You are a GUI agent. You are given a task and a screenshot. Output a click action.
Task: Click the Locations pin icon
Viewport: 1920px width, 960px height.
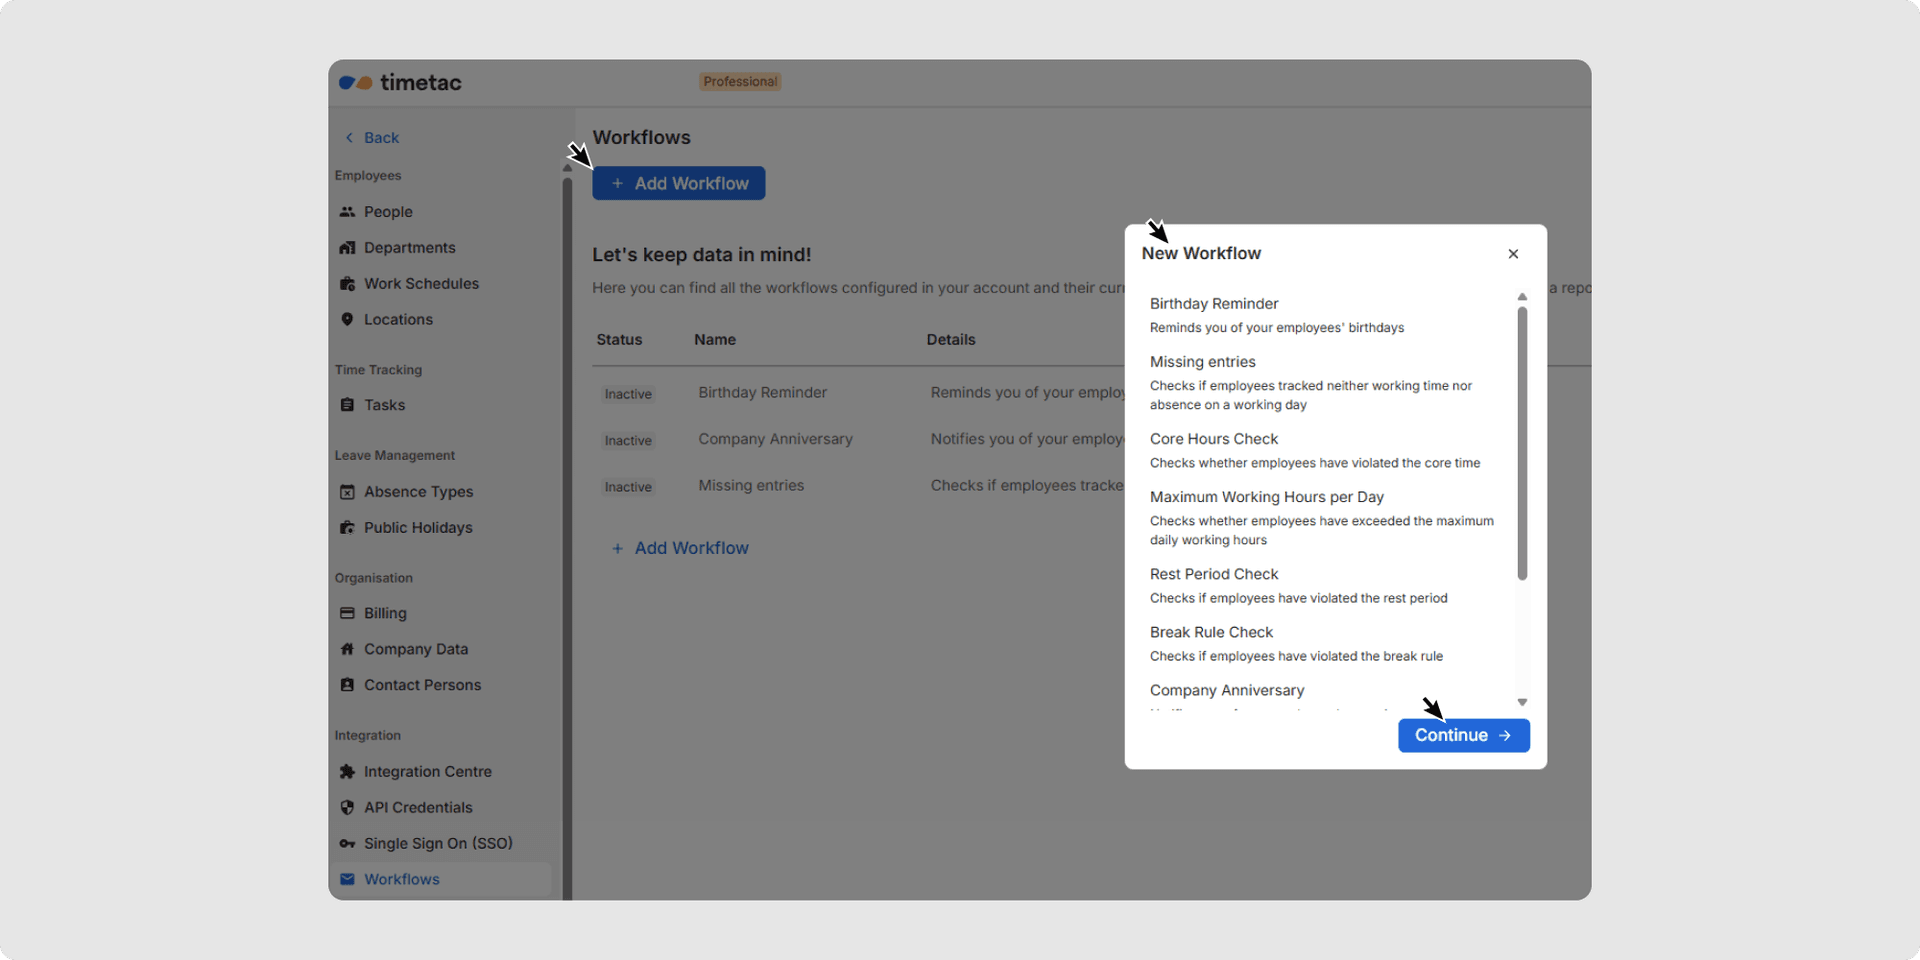347,320
